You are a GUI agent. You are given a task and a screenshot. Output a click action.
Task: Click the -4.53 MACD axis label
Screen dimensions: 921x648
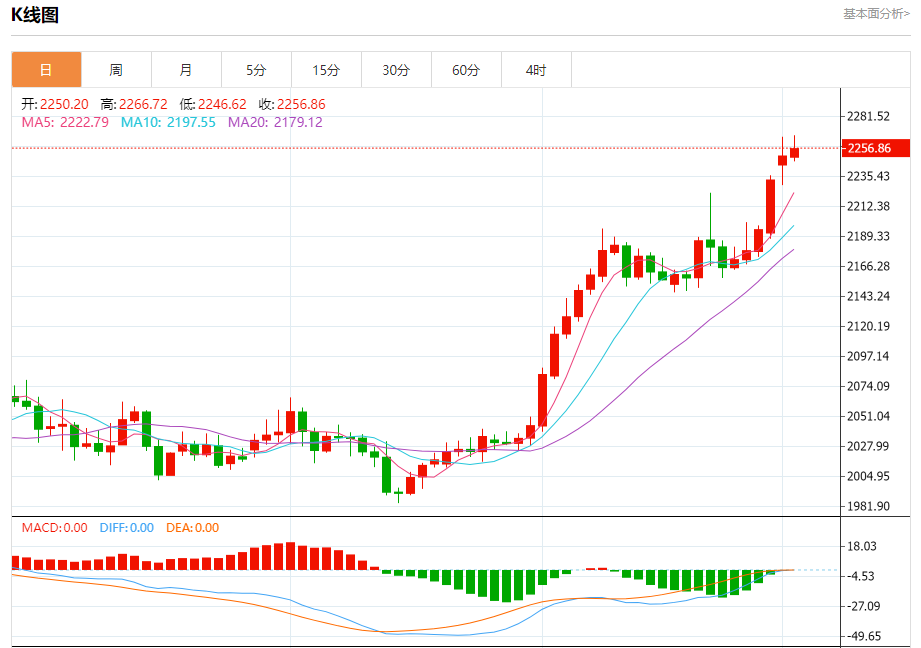coord(861,576)
